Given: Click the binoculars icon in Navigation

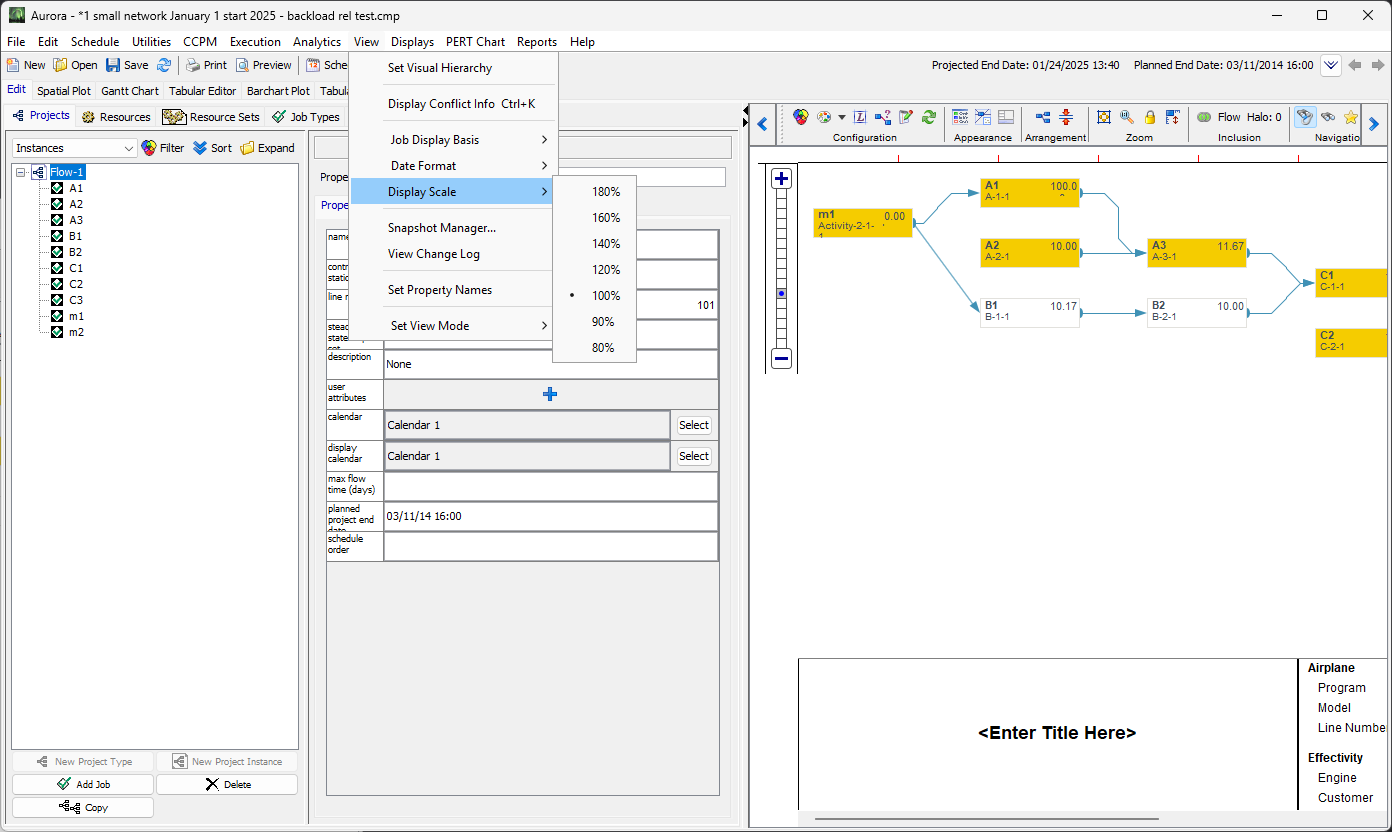Looking at the screenshot, I should pos(1328,117).
